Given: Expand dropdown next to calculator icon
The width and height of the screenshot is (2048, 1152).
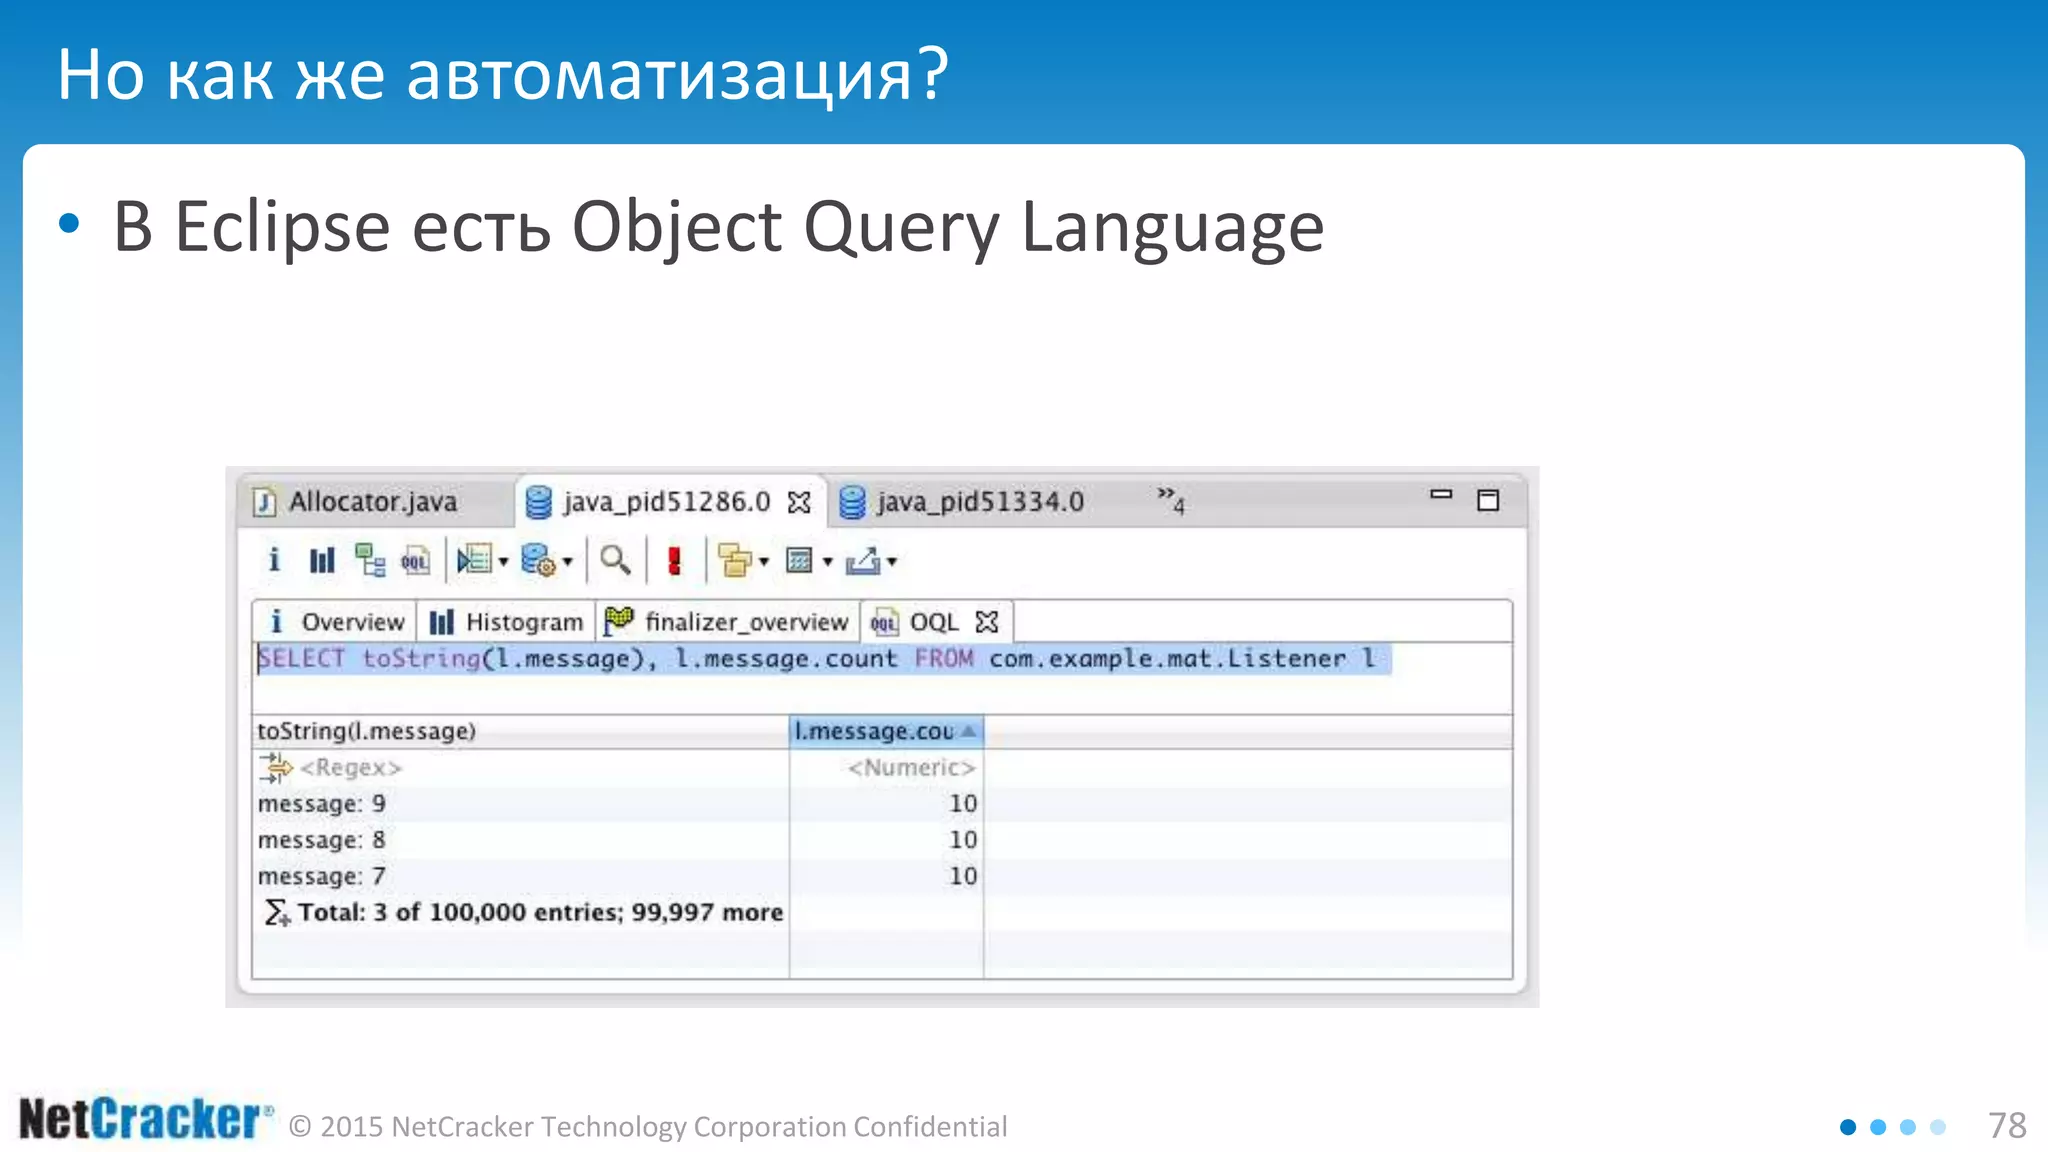Looking at the screenshot, I should tap(827, 562).
